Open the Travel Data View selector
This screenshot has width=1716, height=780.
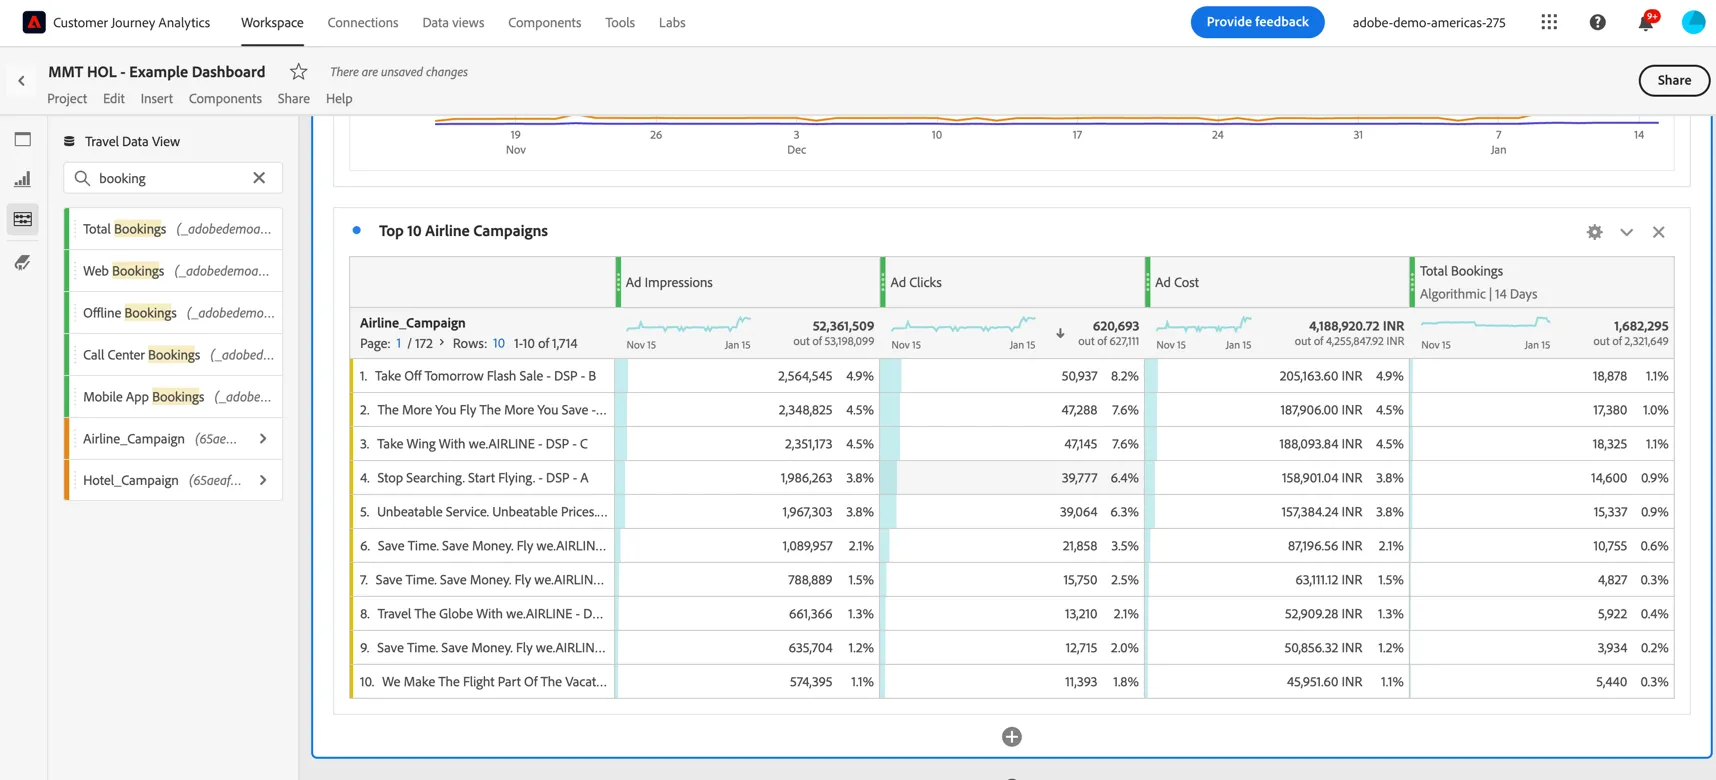point(132,142)
